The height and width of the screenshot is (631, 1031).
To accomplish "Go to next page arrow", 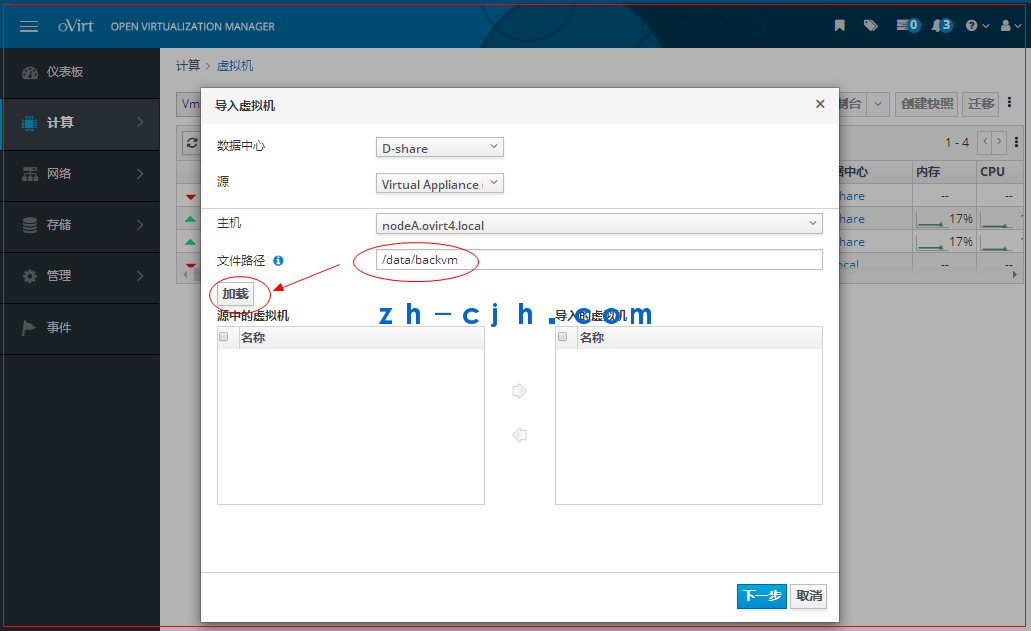I will pyautogui.click(x=999, y=142).
